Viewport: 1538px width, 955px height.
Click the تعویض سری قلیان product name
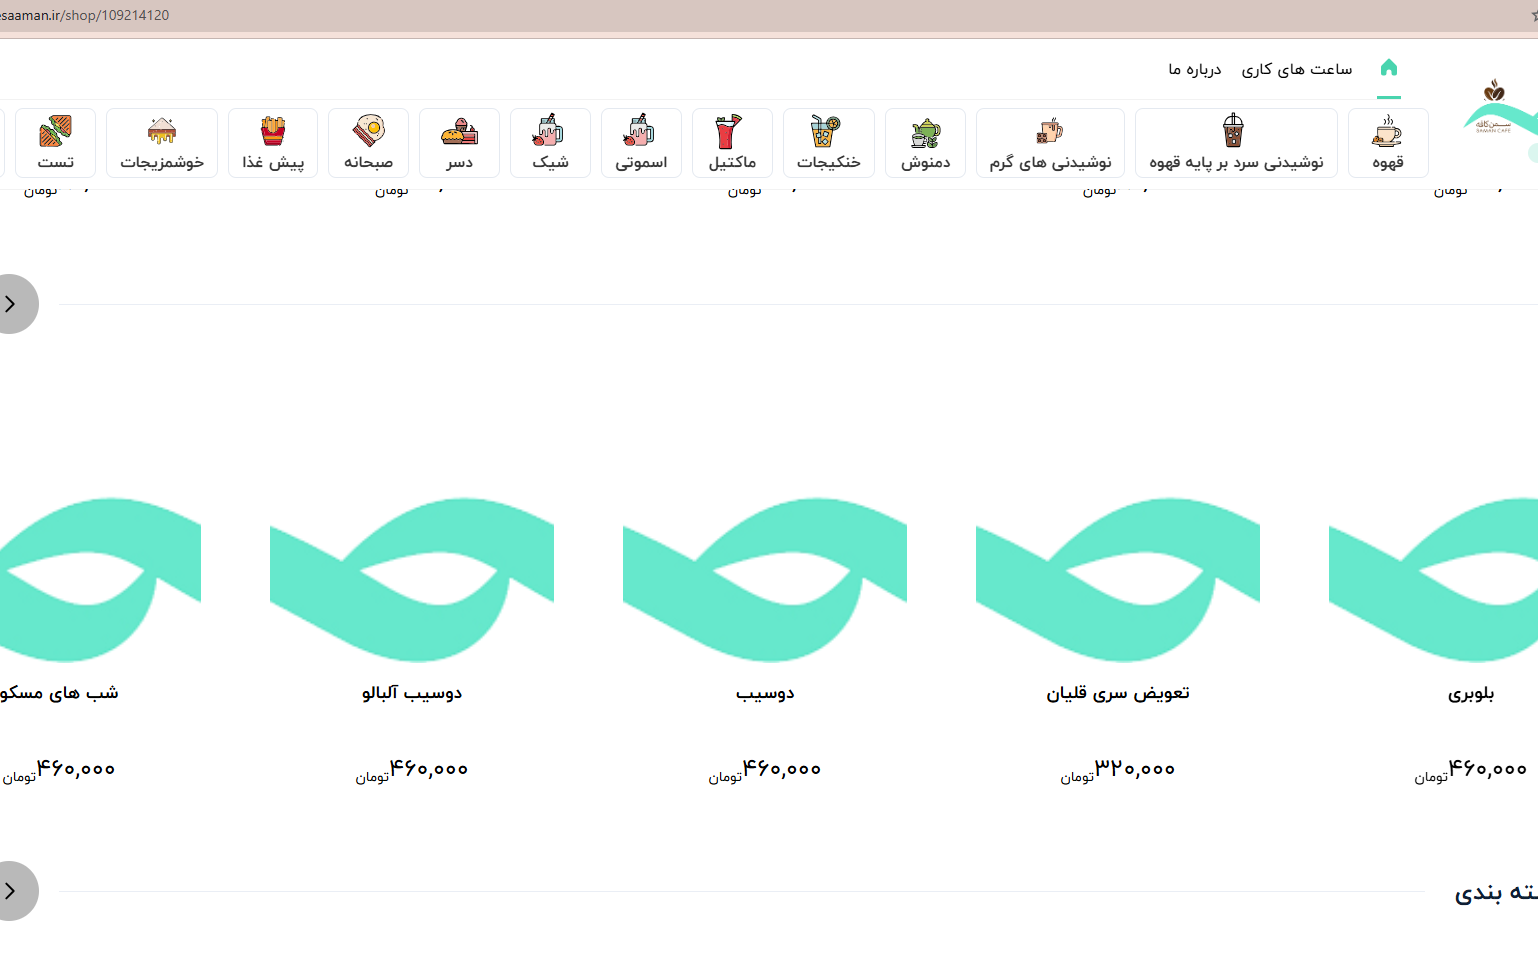[1118, 693]
